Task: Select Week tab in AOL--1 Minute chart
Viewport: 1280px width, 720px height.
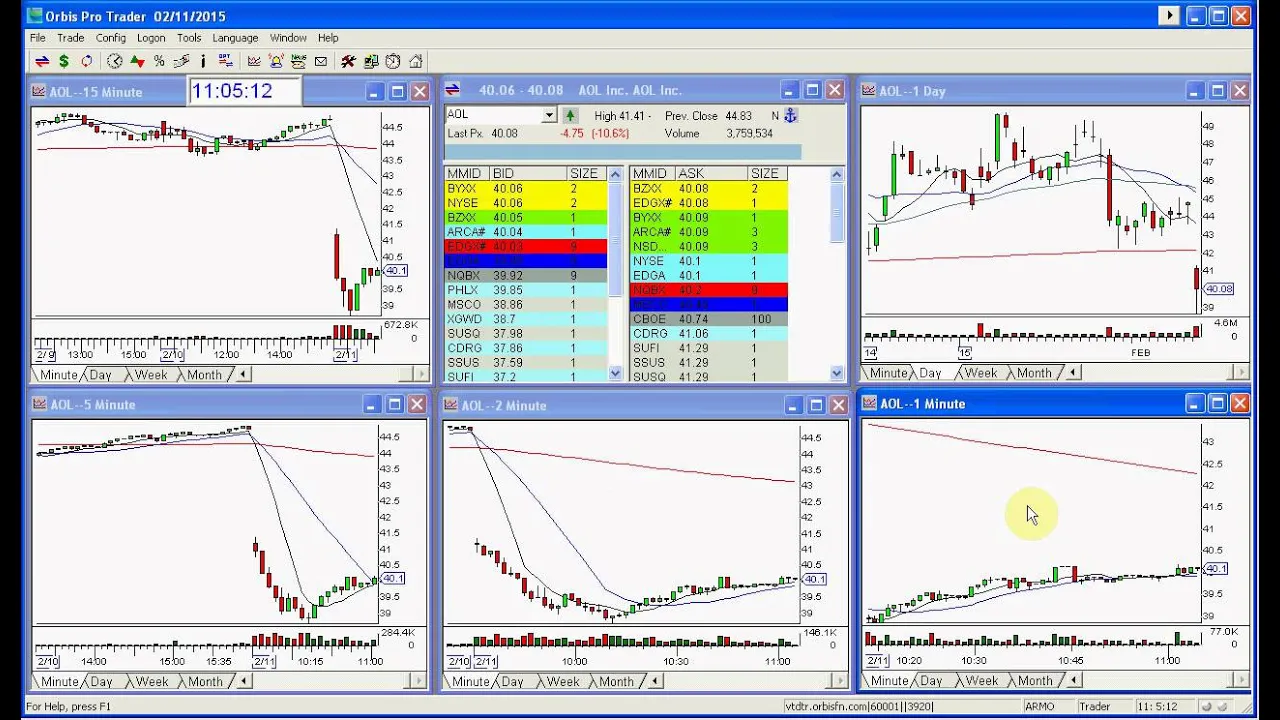Action: [x=981, y=681]
